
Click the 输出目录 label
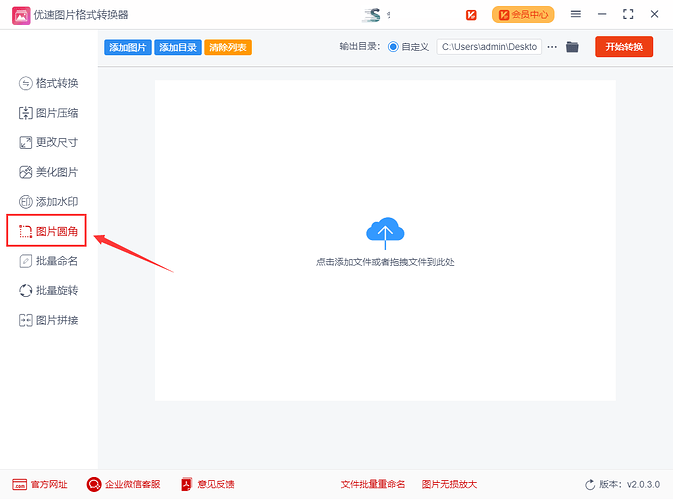360,46
